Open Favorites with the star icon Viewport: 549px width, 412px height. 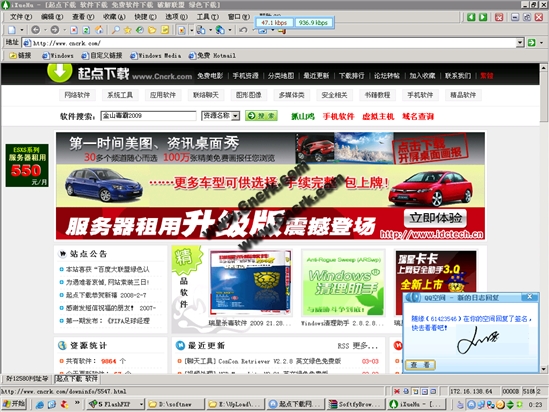127,30
